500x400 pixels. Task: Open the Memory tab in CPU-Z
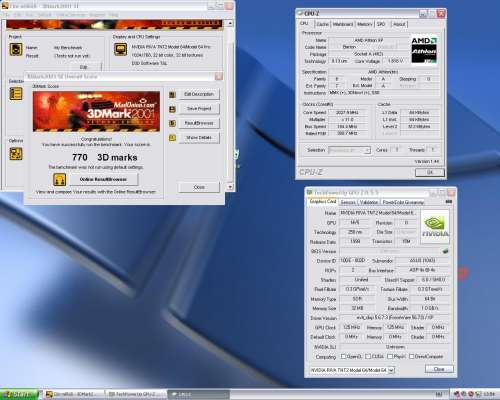pyautogui.click(x=365, y=24)
